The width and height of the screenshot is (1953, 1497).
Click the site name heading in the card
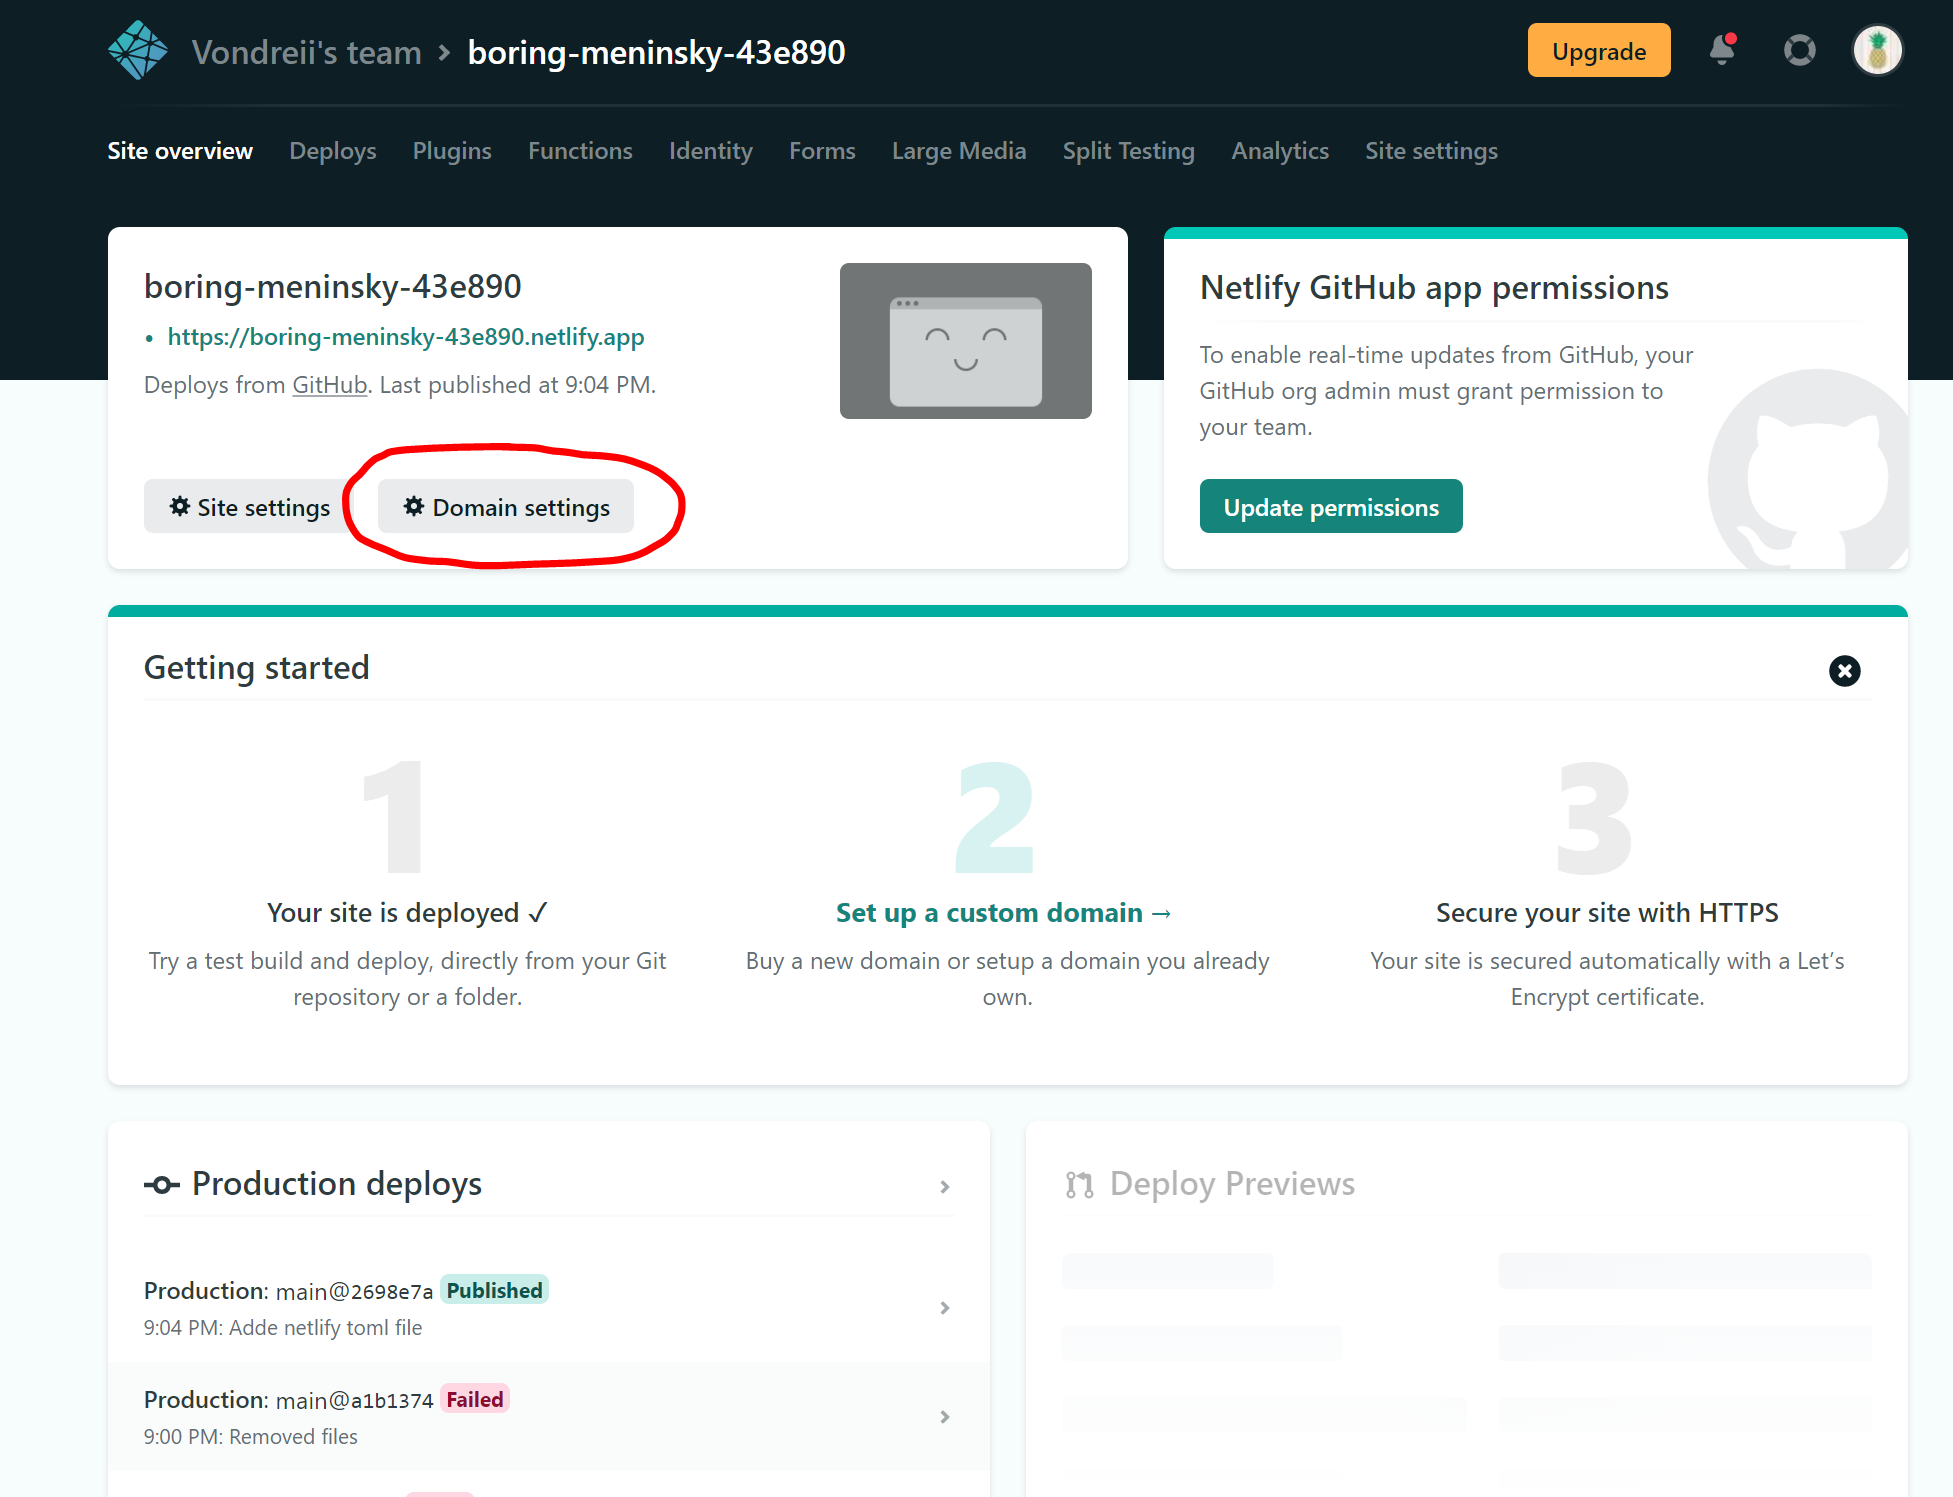(333, 287)
